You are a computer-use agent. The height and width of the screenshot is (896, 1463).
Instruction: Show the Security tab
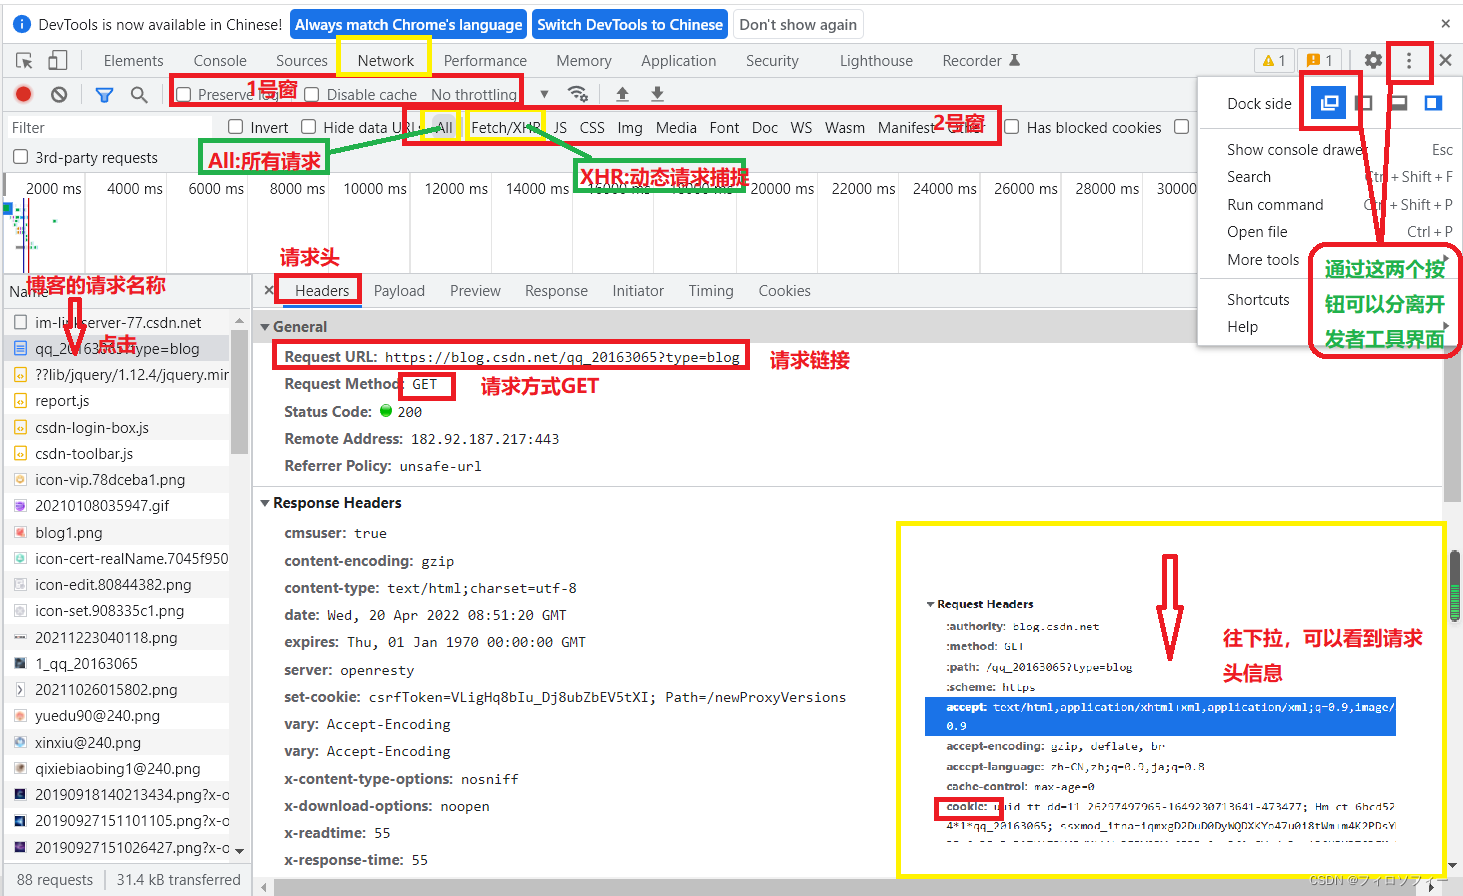[x=772, y=61]
